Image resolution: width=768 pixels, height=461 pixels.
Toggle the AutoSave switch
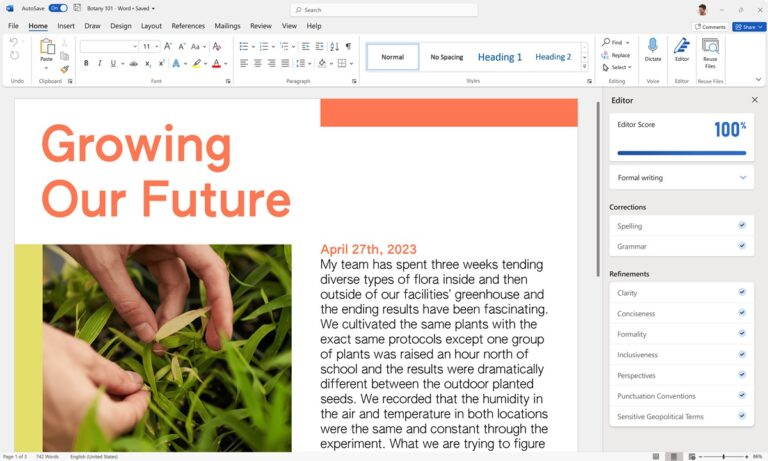58,8
